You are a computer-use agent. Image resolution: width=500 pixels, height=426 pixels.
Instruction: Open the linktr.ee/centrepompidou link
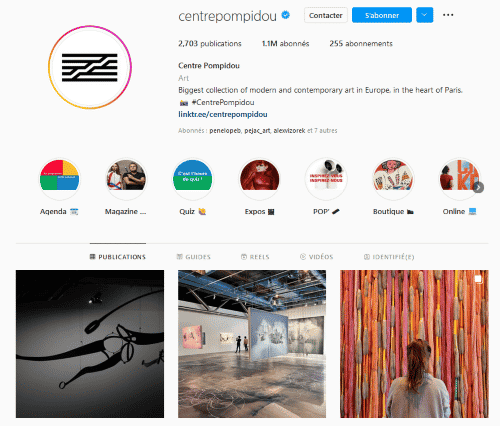click(223, 114)
